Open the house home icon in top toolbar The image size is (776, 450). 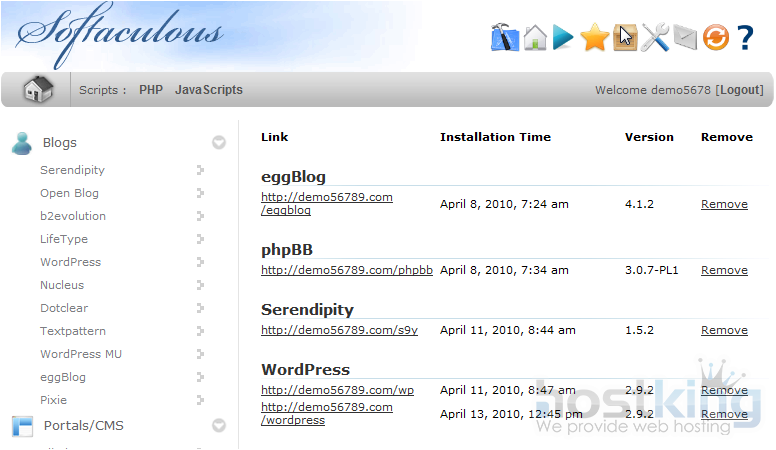click(x=535, y=38)
